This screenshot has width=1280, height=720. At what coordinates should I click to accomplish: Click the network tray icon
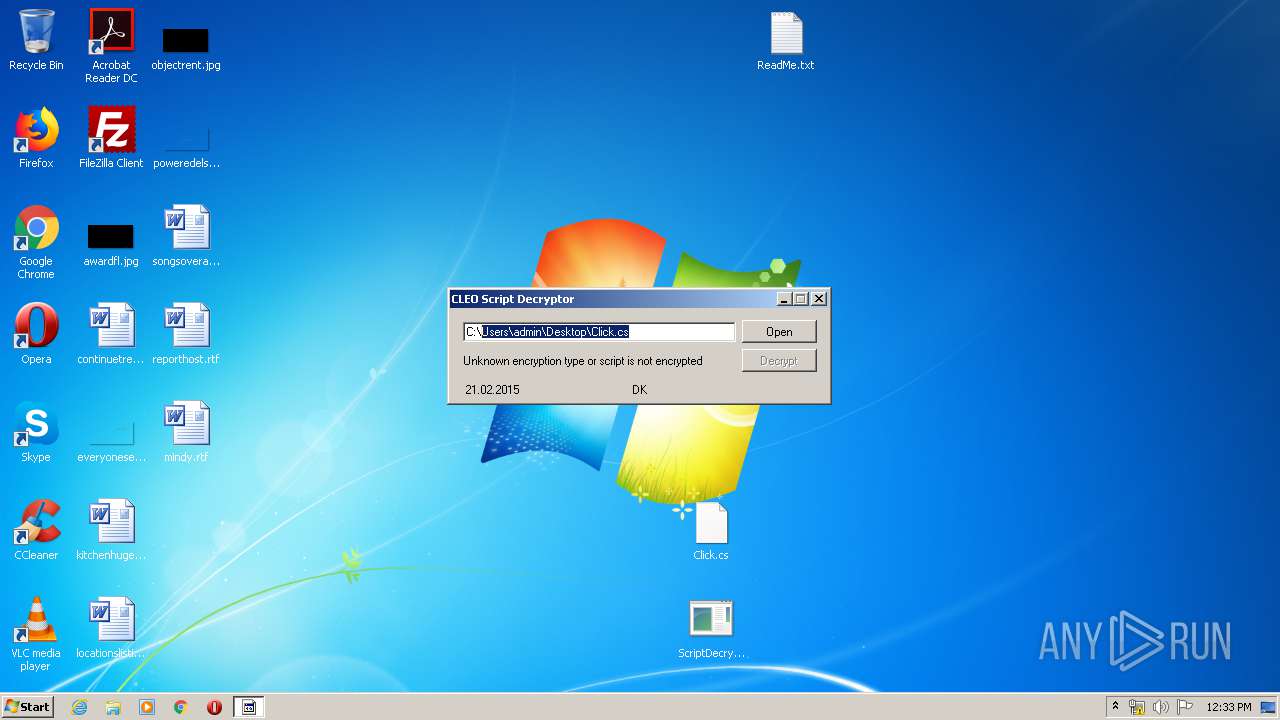pyautogui.click(x=1137, y=707)
